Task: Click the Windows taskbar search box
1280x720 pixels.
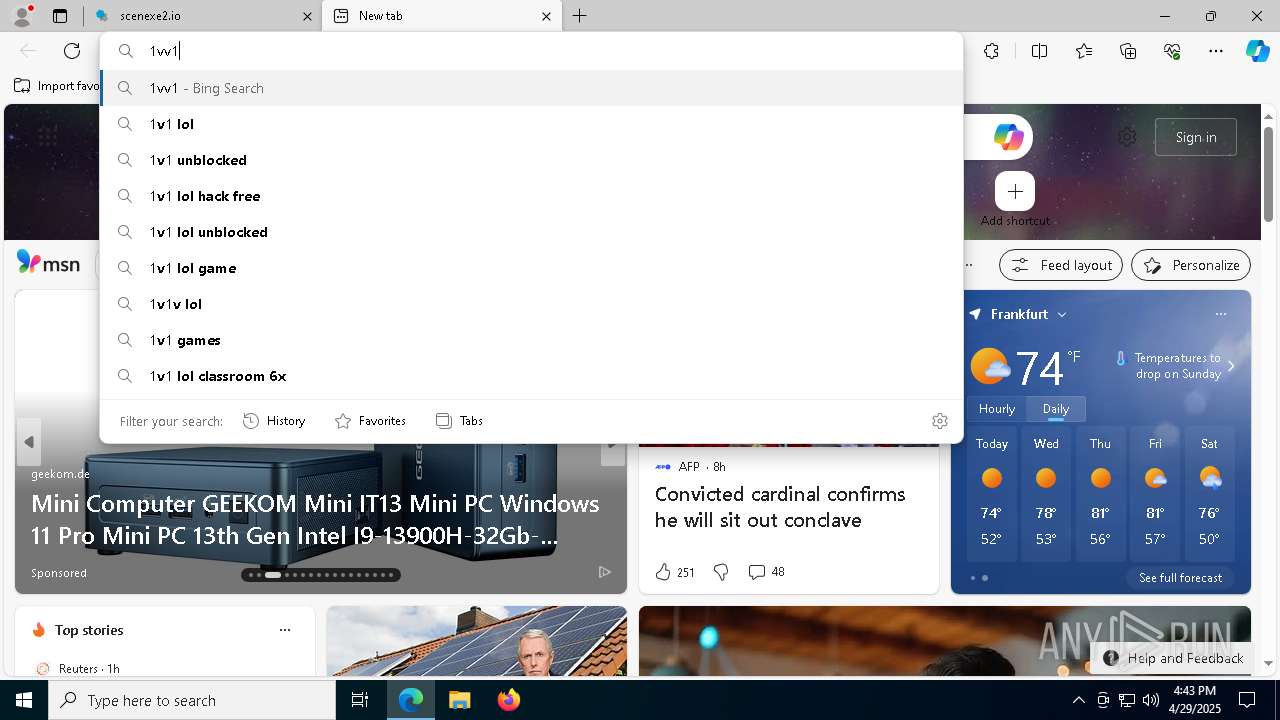Action: [x=192, y=700]
